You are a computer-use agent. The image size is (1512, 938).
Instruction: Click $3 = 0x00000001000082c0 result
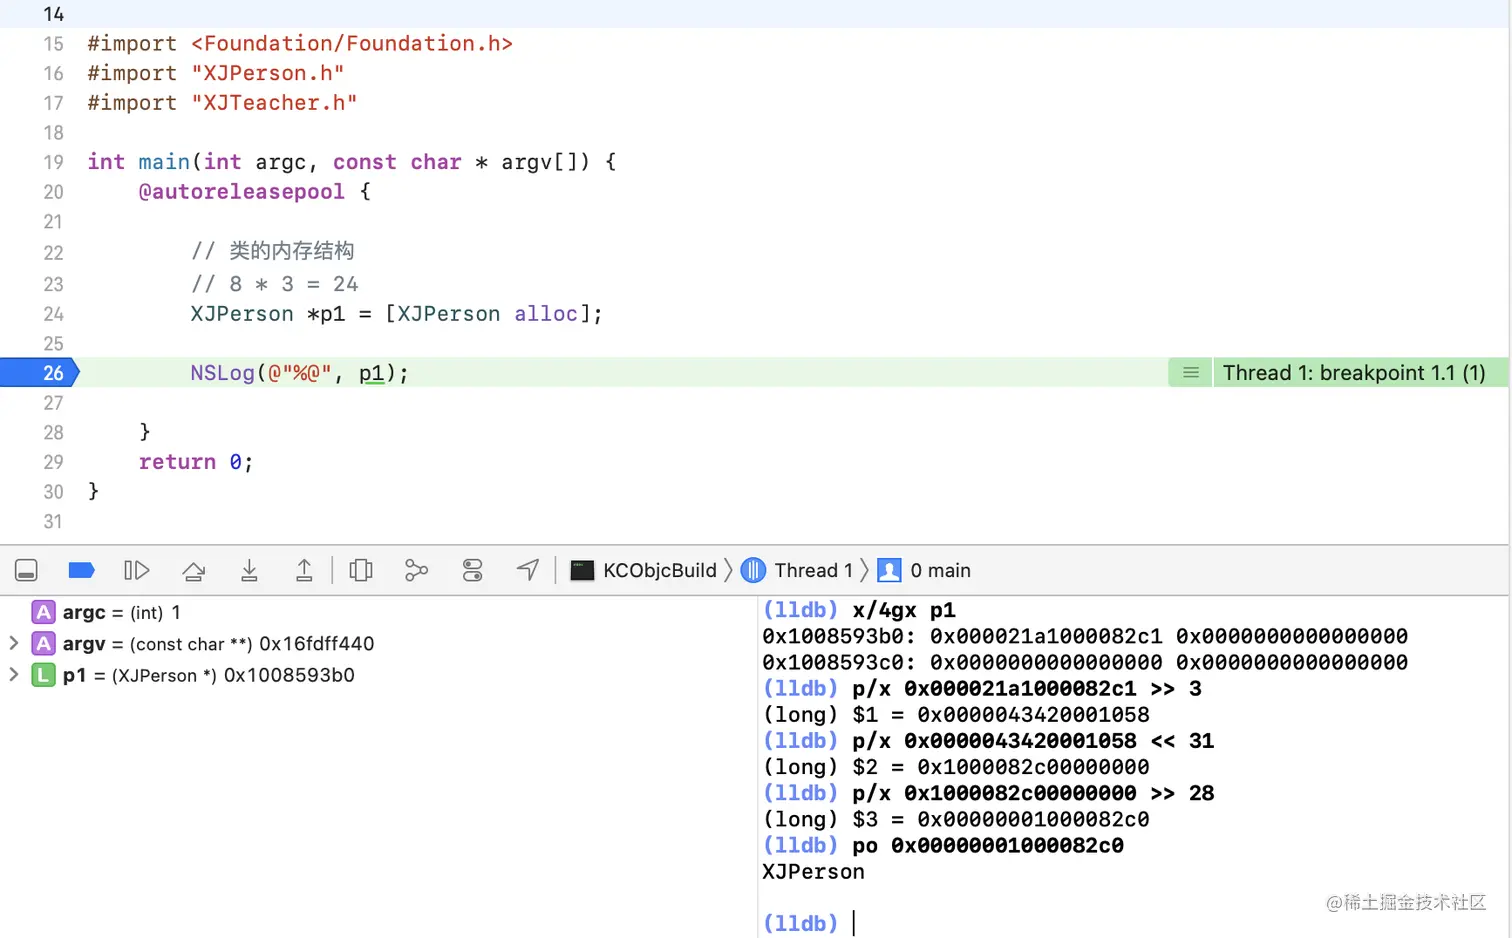[x=1000, y=819]
